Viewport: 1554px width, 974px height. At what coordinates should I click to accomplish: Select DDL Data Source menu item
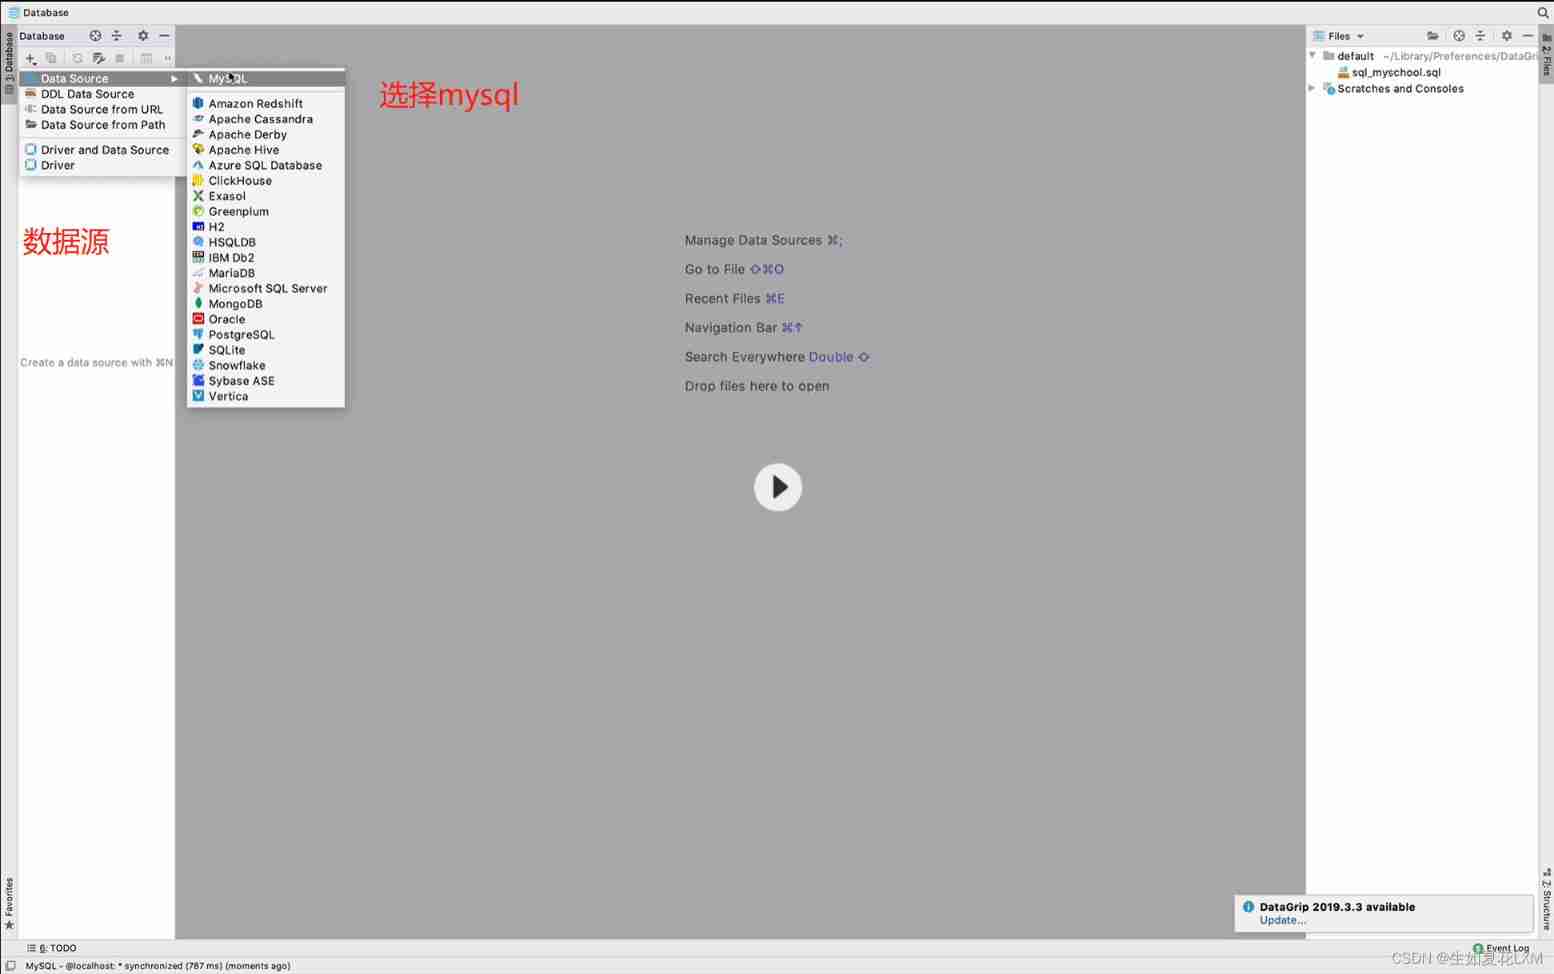click(102, 94)
